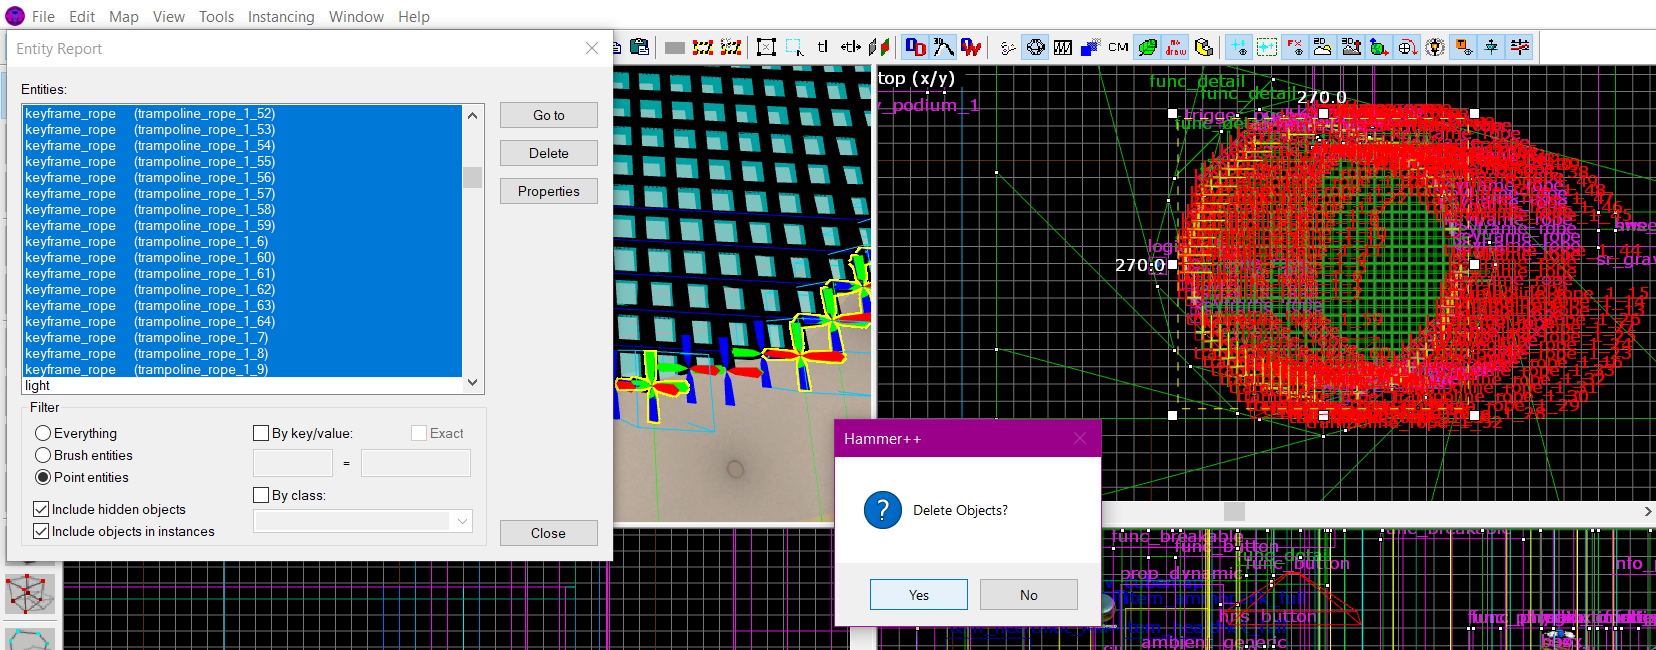The height and width of the screenshot is (650, 1656).
Task: Open the By class dropdown list
Action: tap(461, 521)
